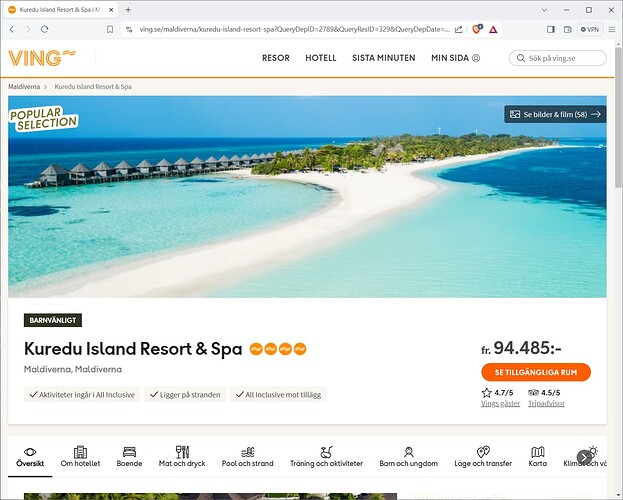Click the Ving logo
The image size is (623, 500).
click(x=41, y=58)
